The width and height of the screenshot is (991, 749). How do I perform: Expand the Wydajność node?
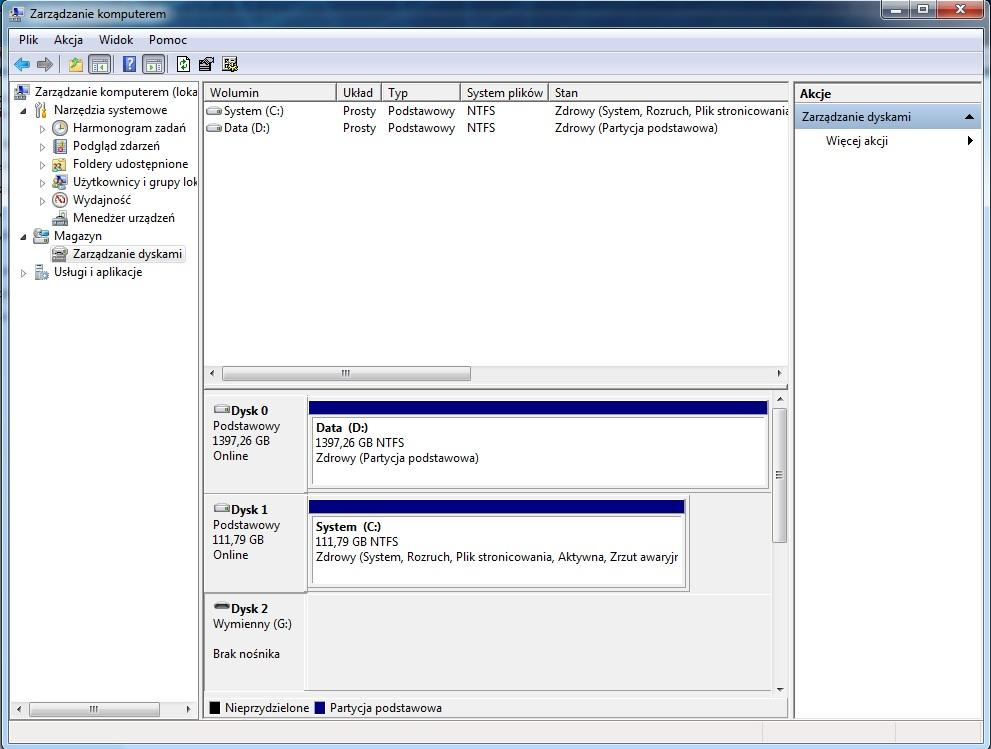[x=42, y=201]
